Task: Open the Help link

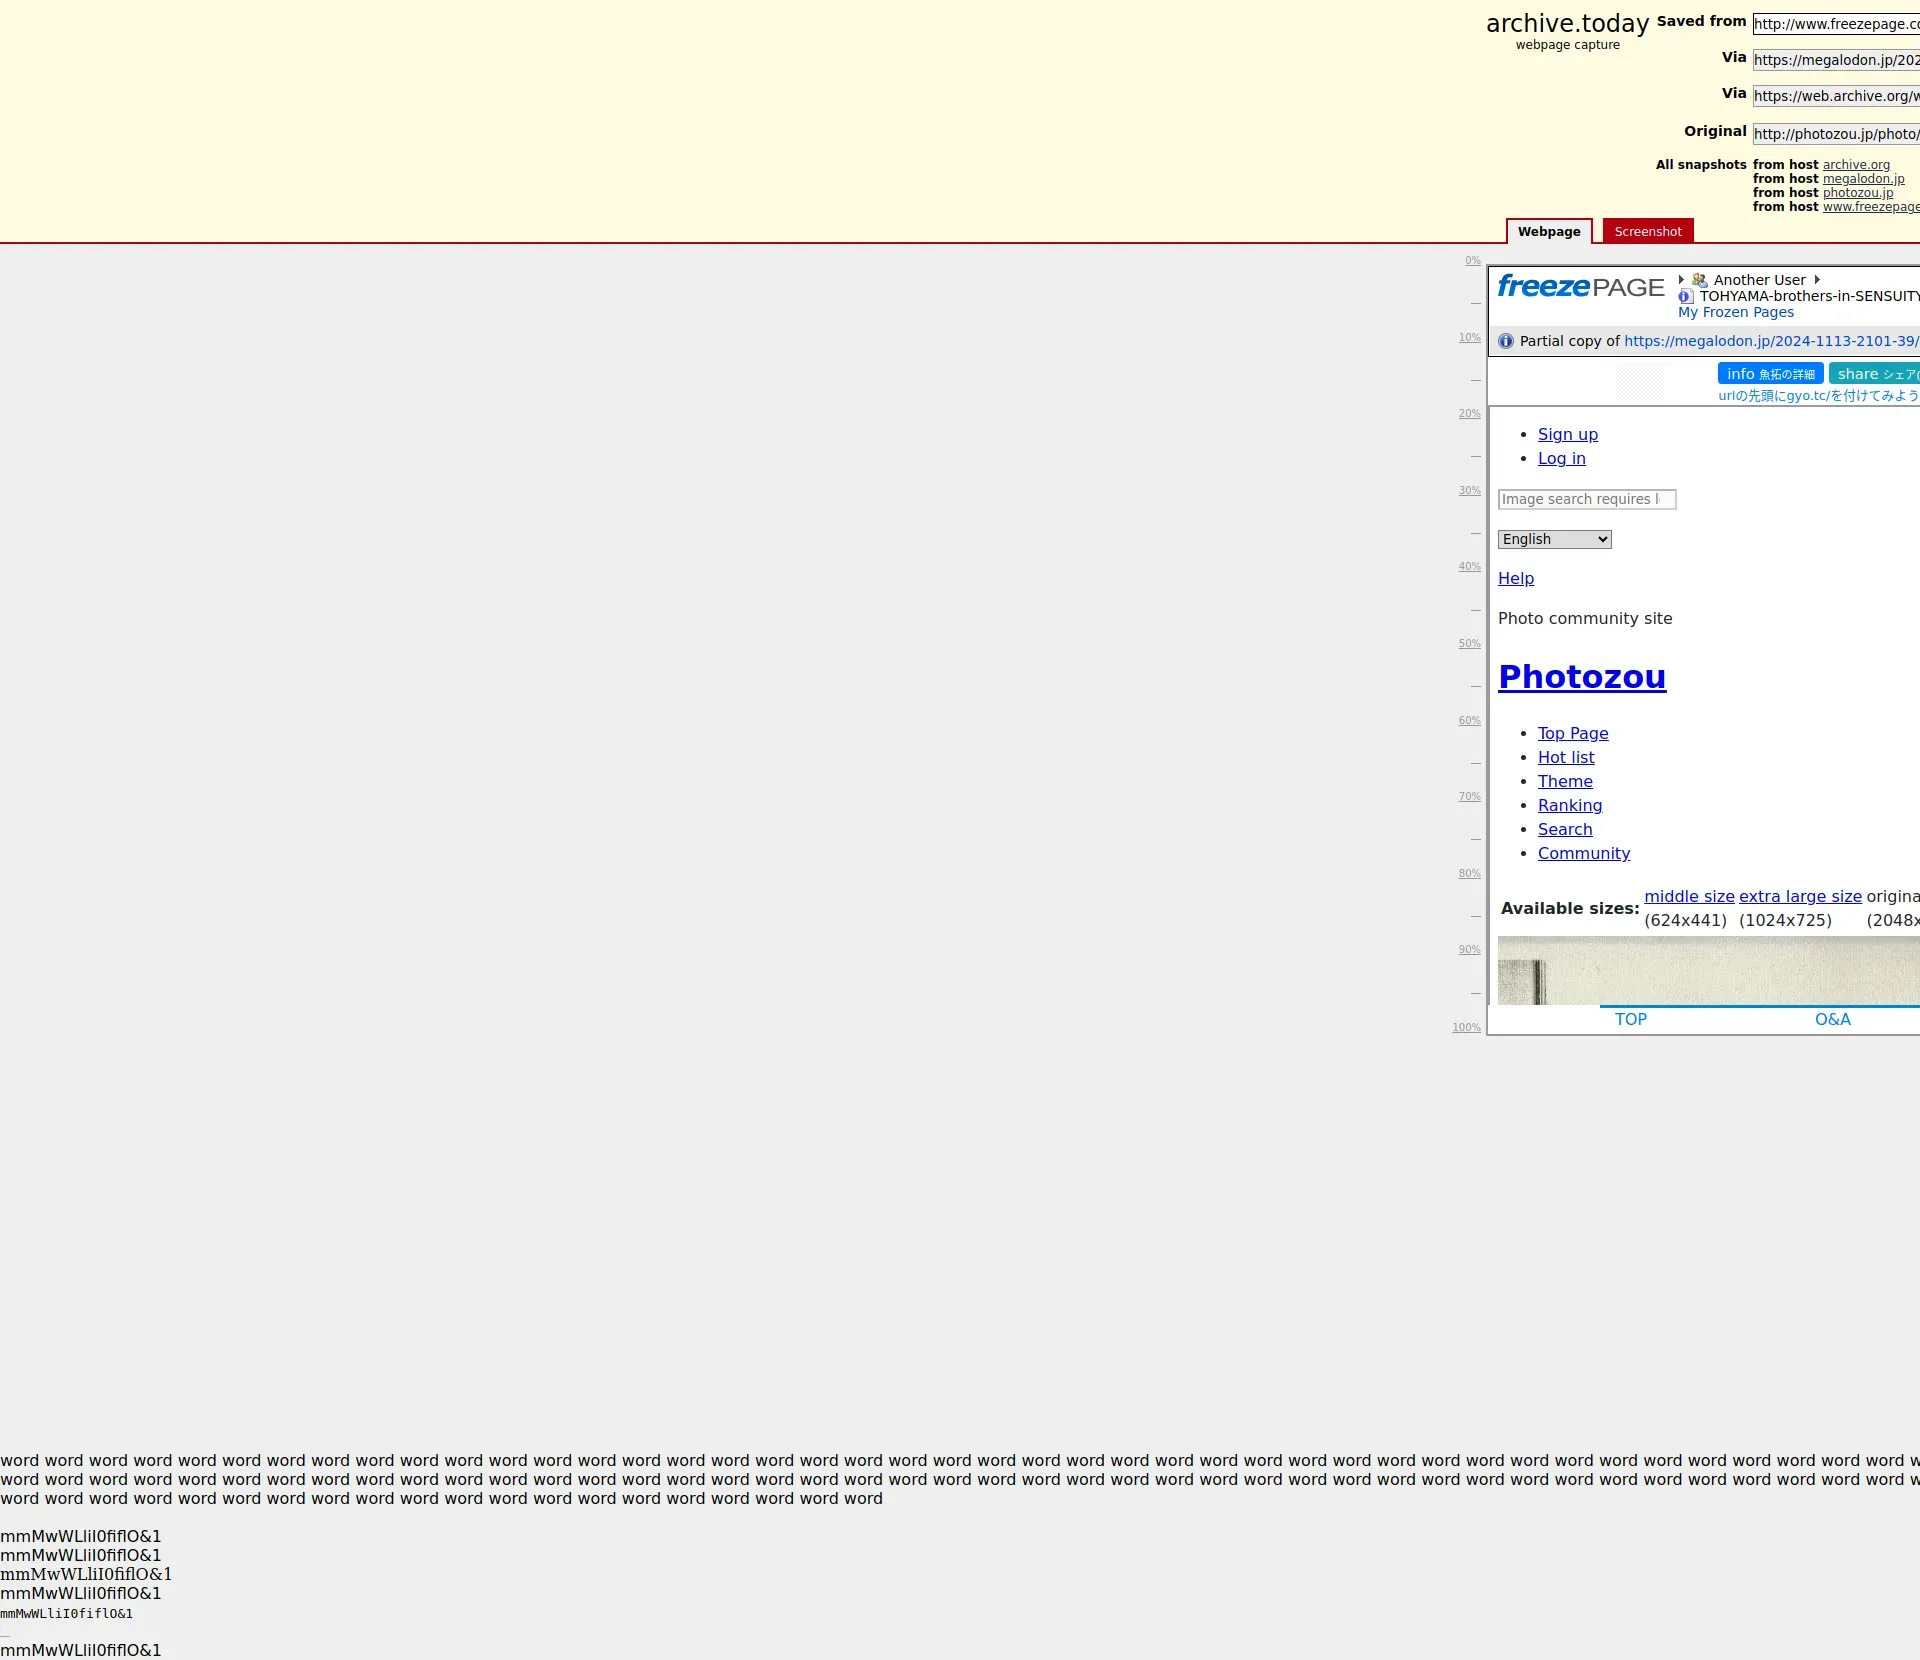Action: pos(1516,578)
